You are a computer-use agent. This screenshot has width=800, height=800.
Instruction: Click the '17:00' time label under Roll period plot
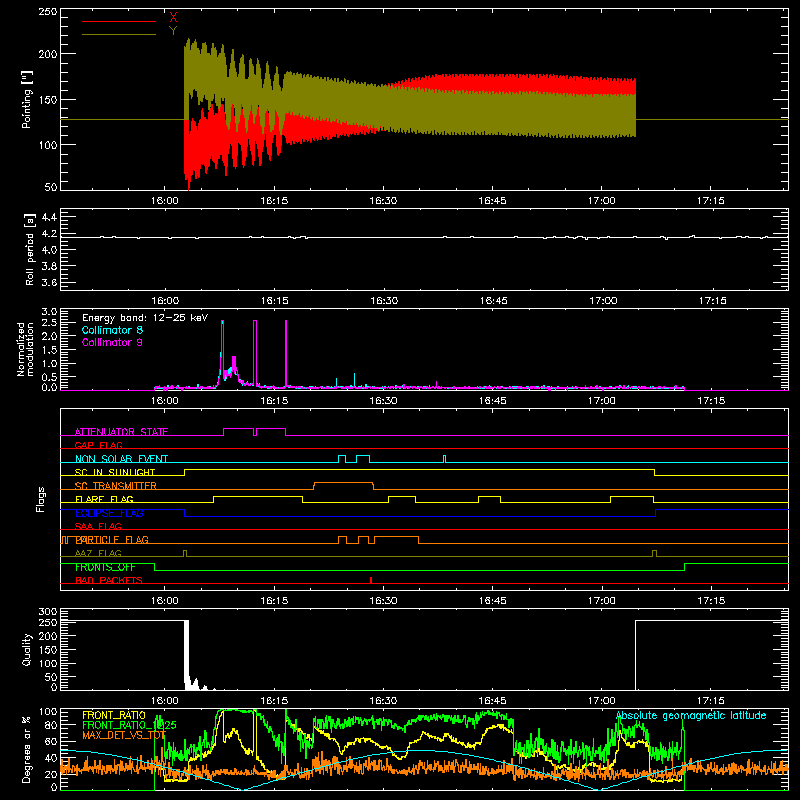(x=603, y=301)
